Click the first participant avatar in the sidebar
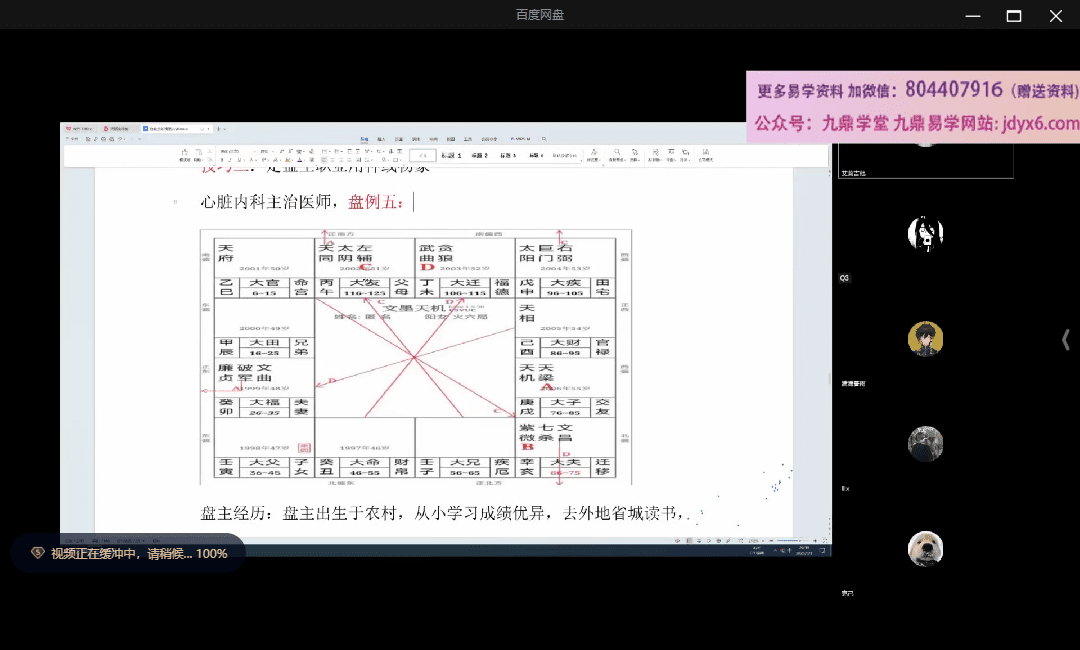 pos(925,233)
